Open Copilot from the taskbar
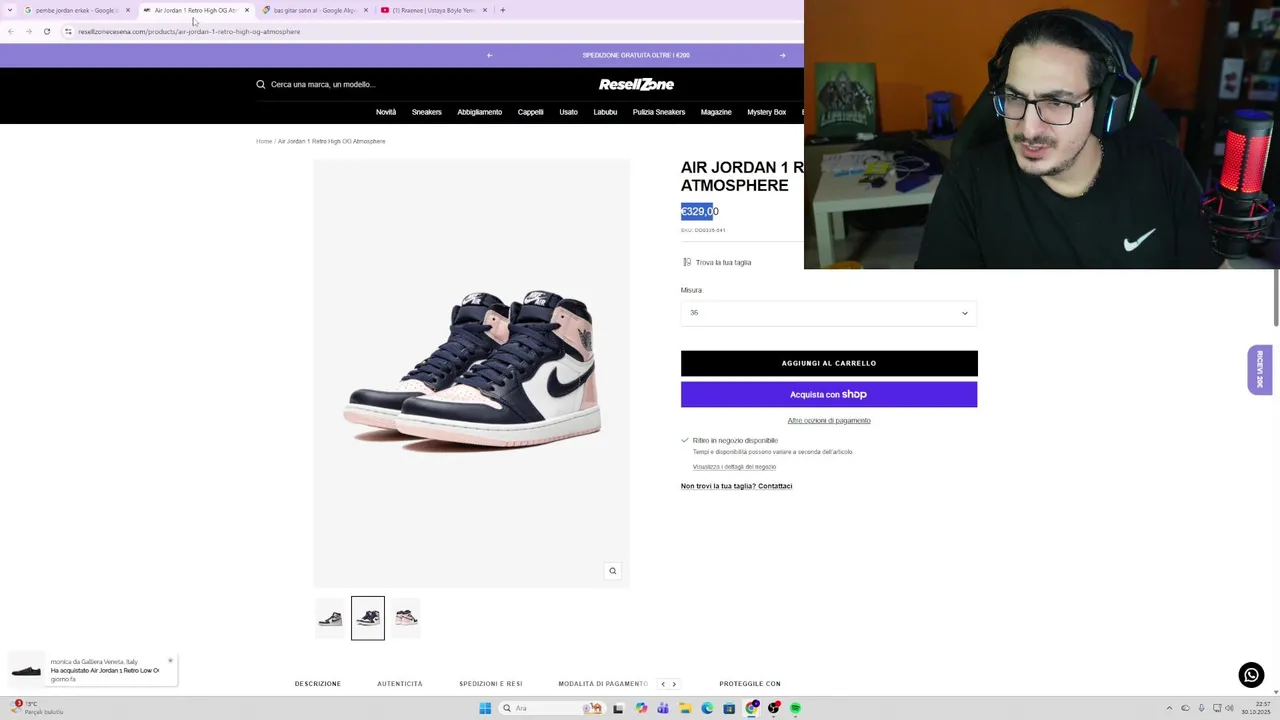 641,708
